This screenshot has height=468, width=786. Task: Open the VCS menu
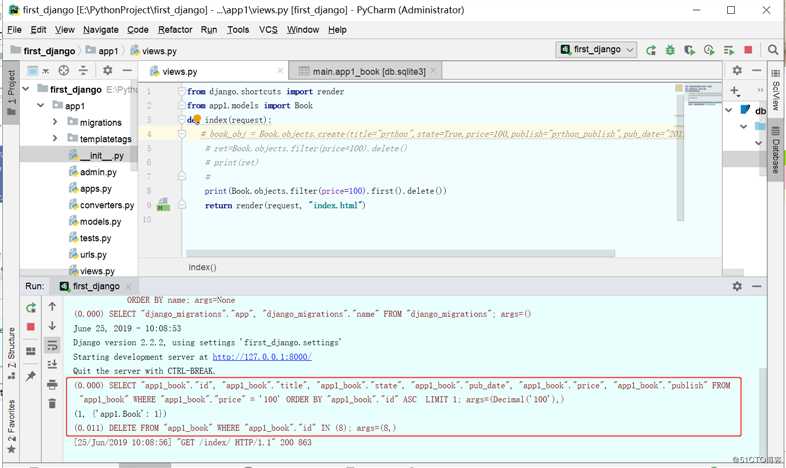(268, 30)
